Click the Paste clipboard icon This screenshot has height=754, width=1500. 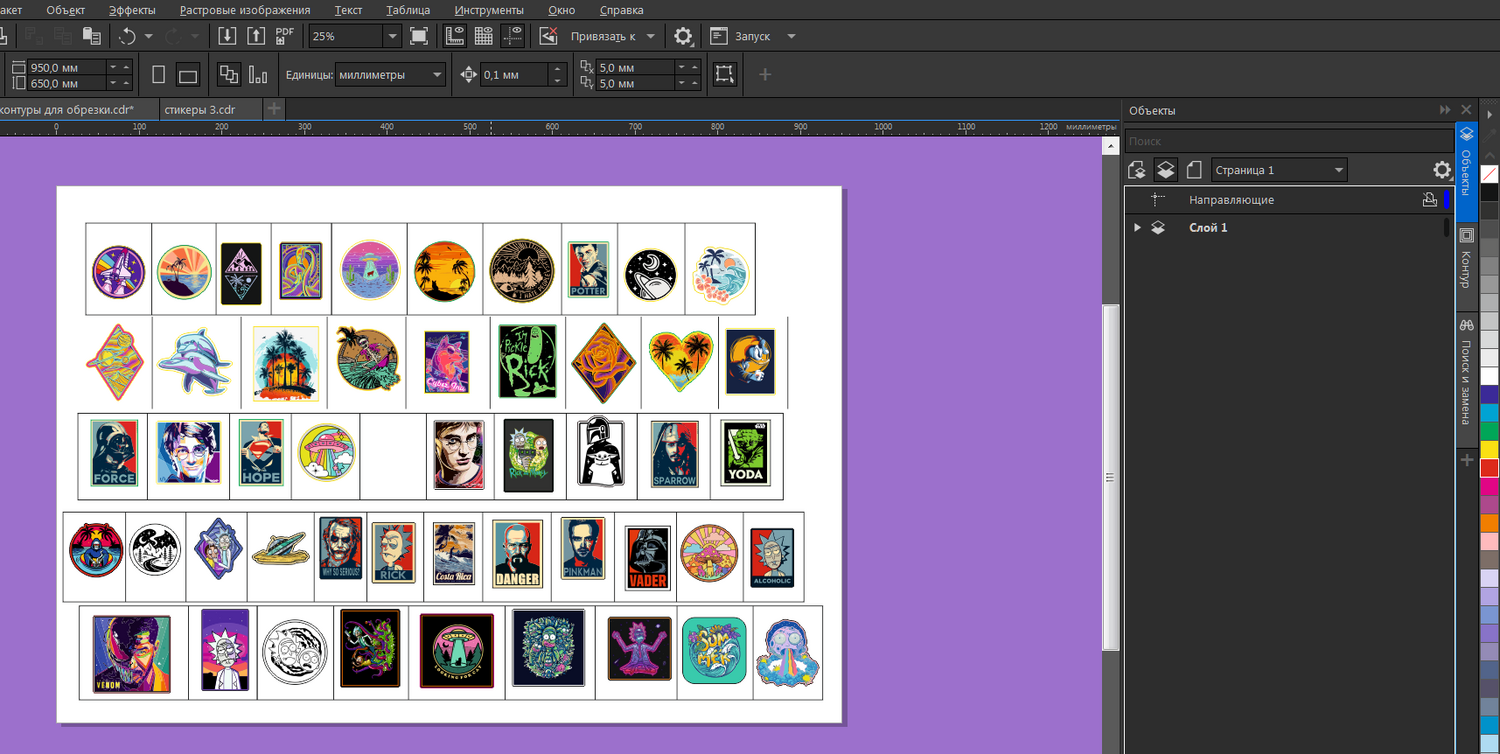point(91,36)
